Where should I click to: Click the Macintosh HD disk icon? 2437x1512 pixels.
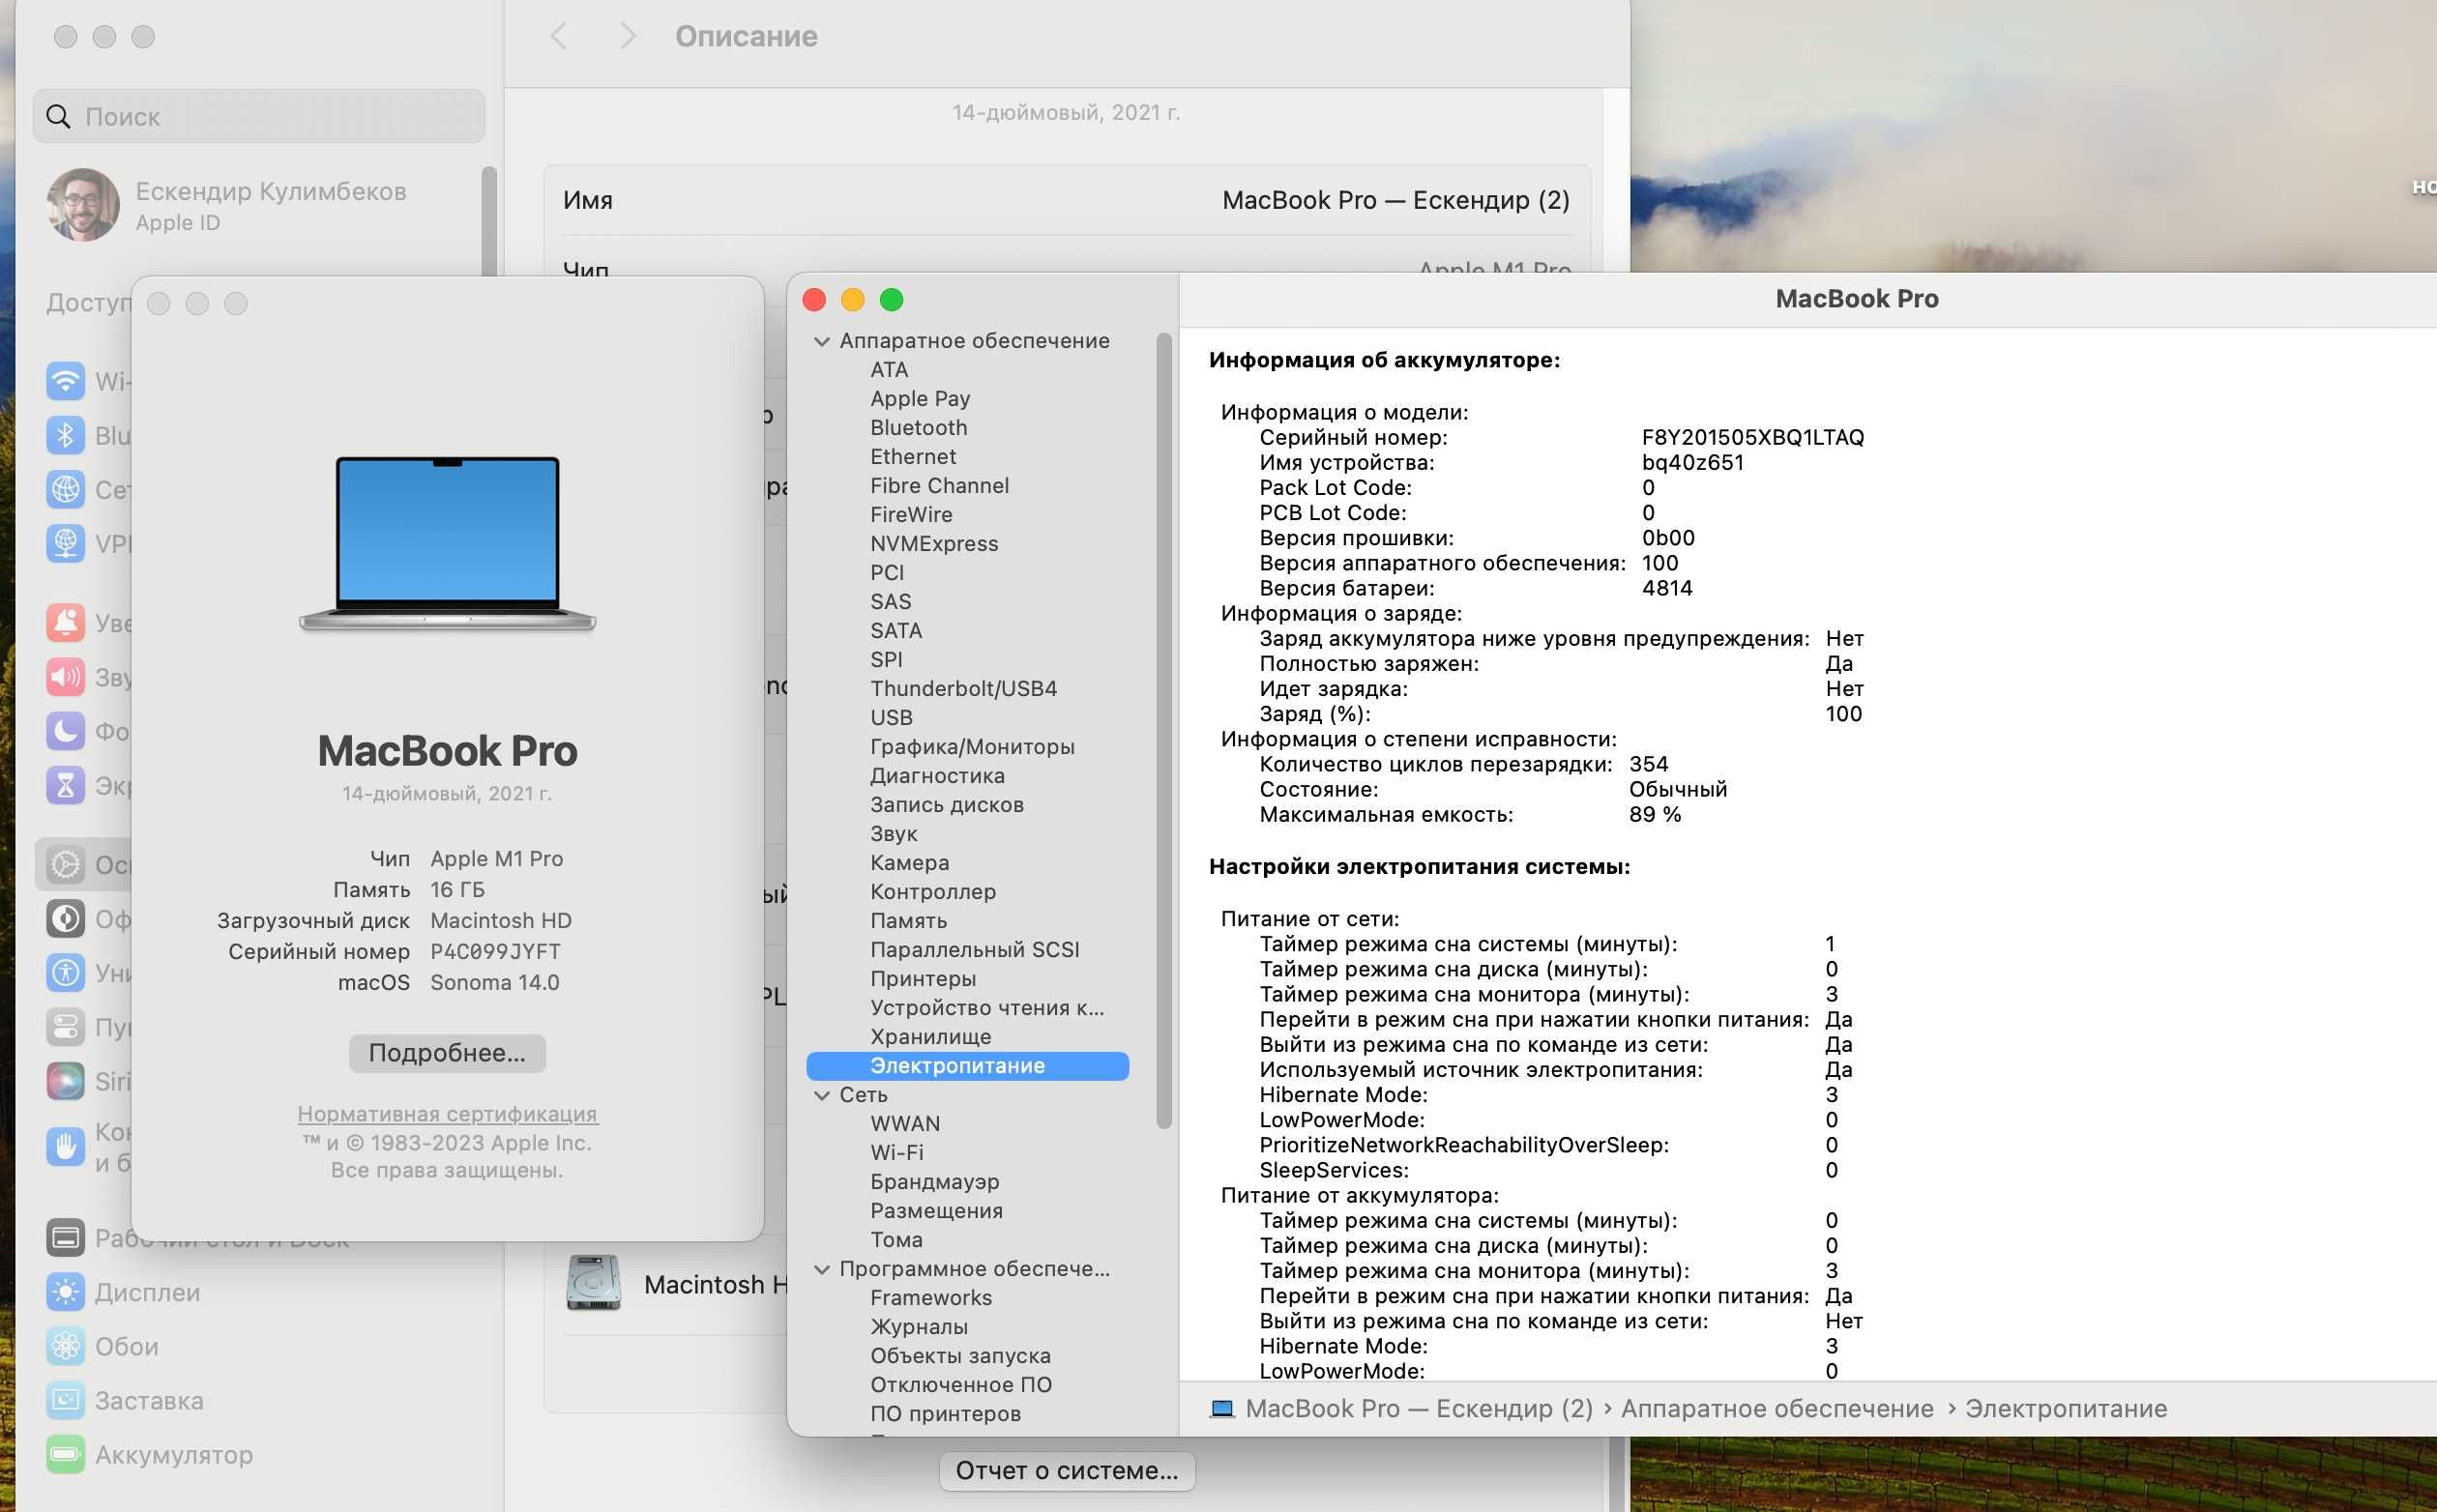594,1283
